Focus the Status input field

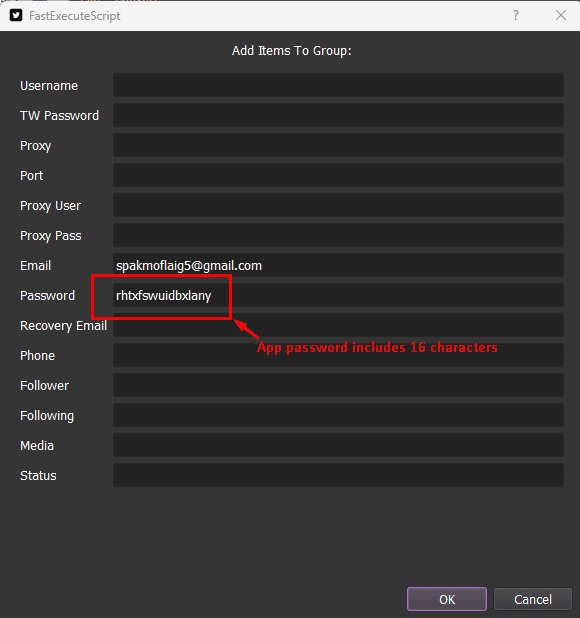(338, 475)
